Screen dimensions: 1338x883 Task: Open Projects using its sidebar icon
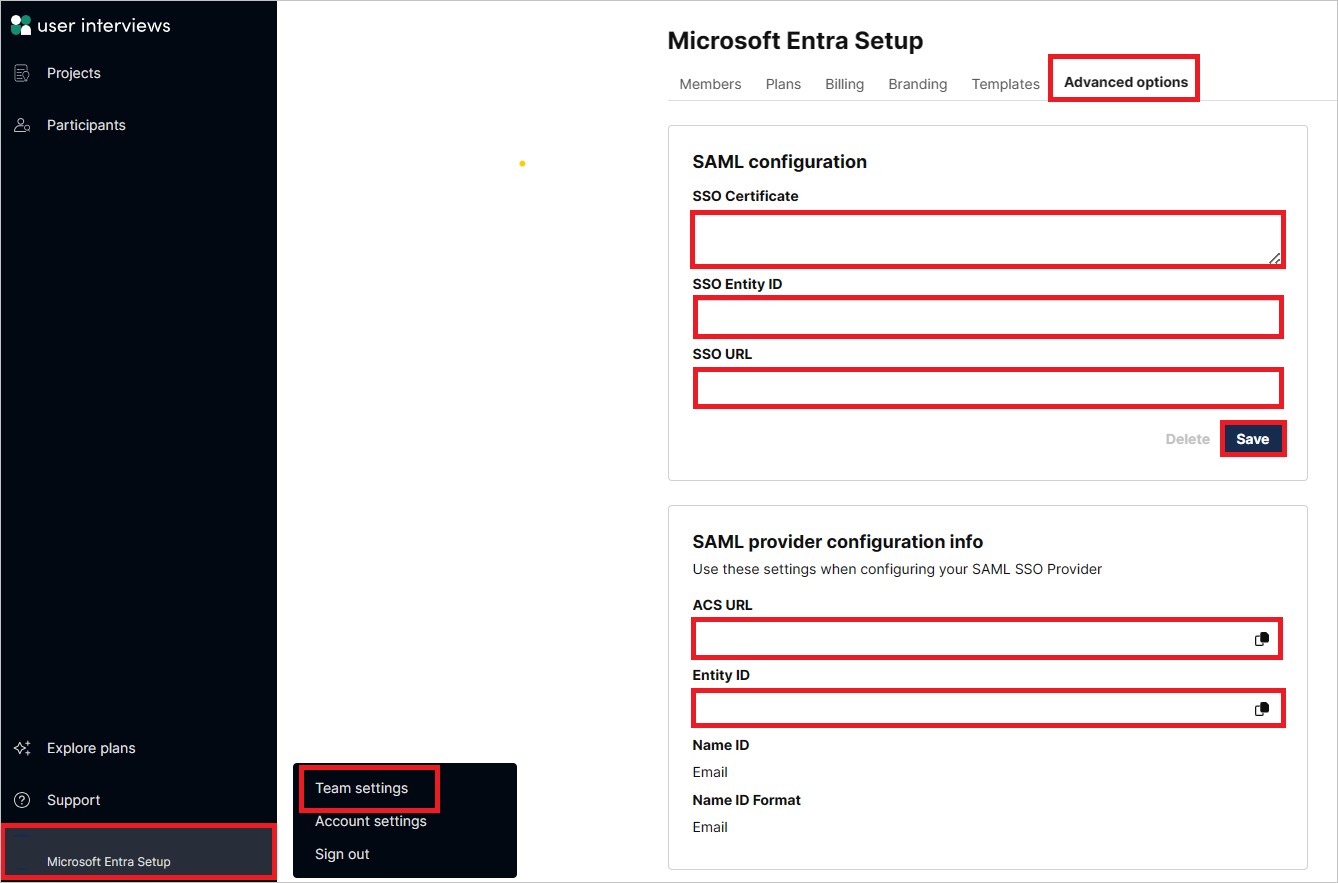[x=22, y=72]
